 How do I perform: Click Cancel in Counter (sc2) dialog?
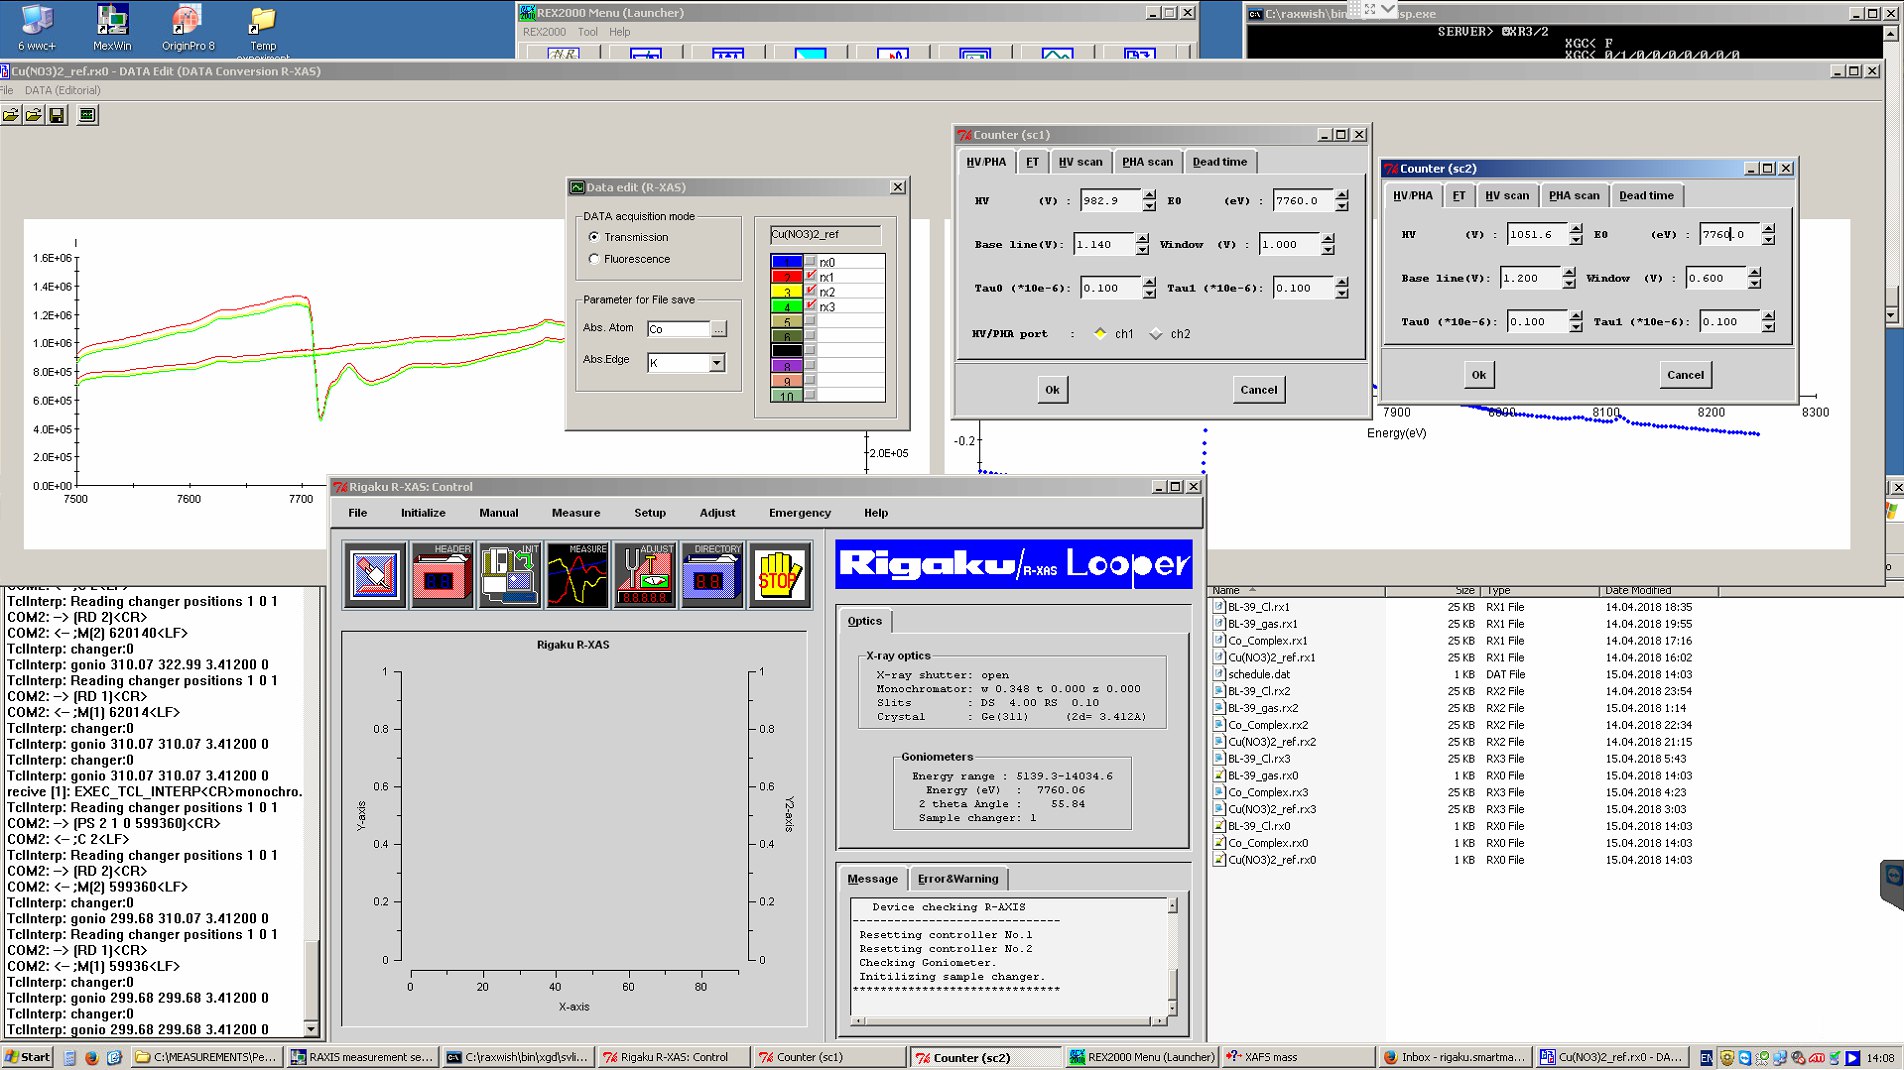(x=1685, y=375)
